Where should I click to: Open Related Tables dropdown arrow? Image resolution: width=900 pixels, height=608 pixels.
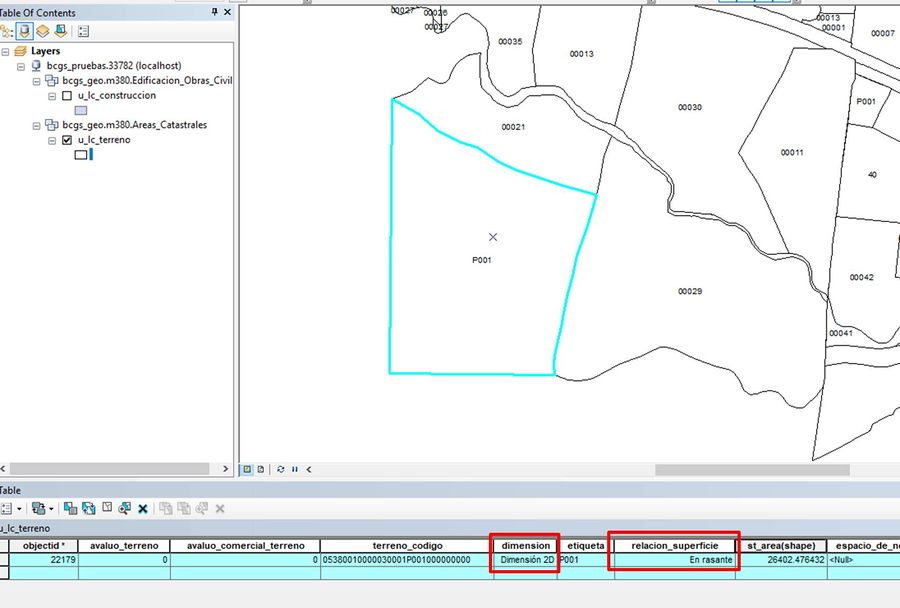(51, 509)
